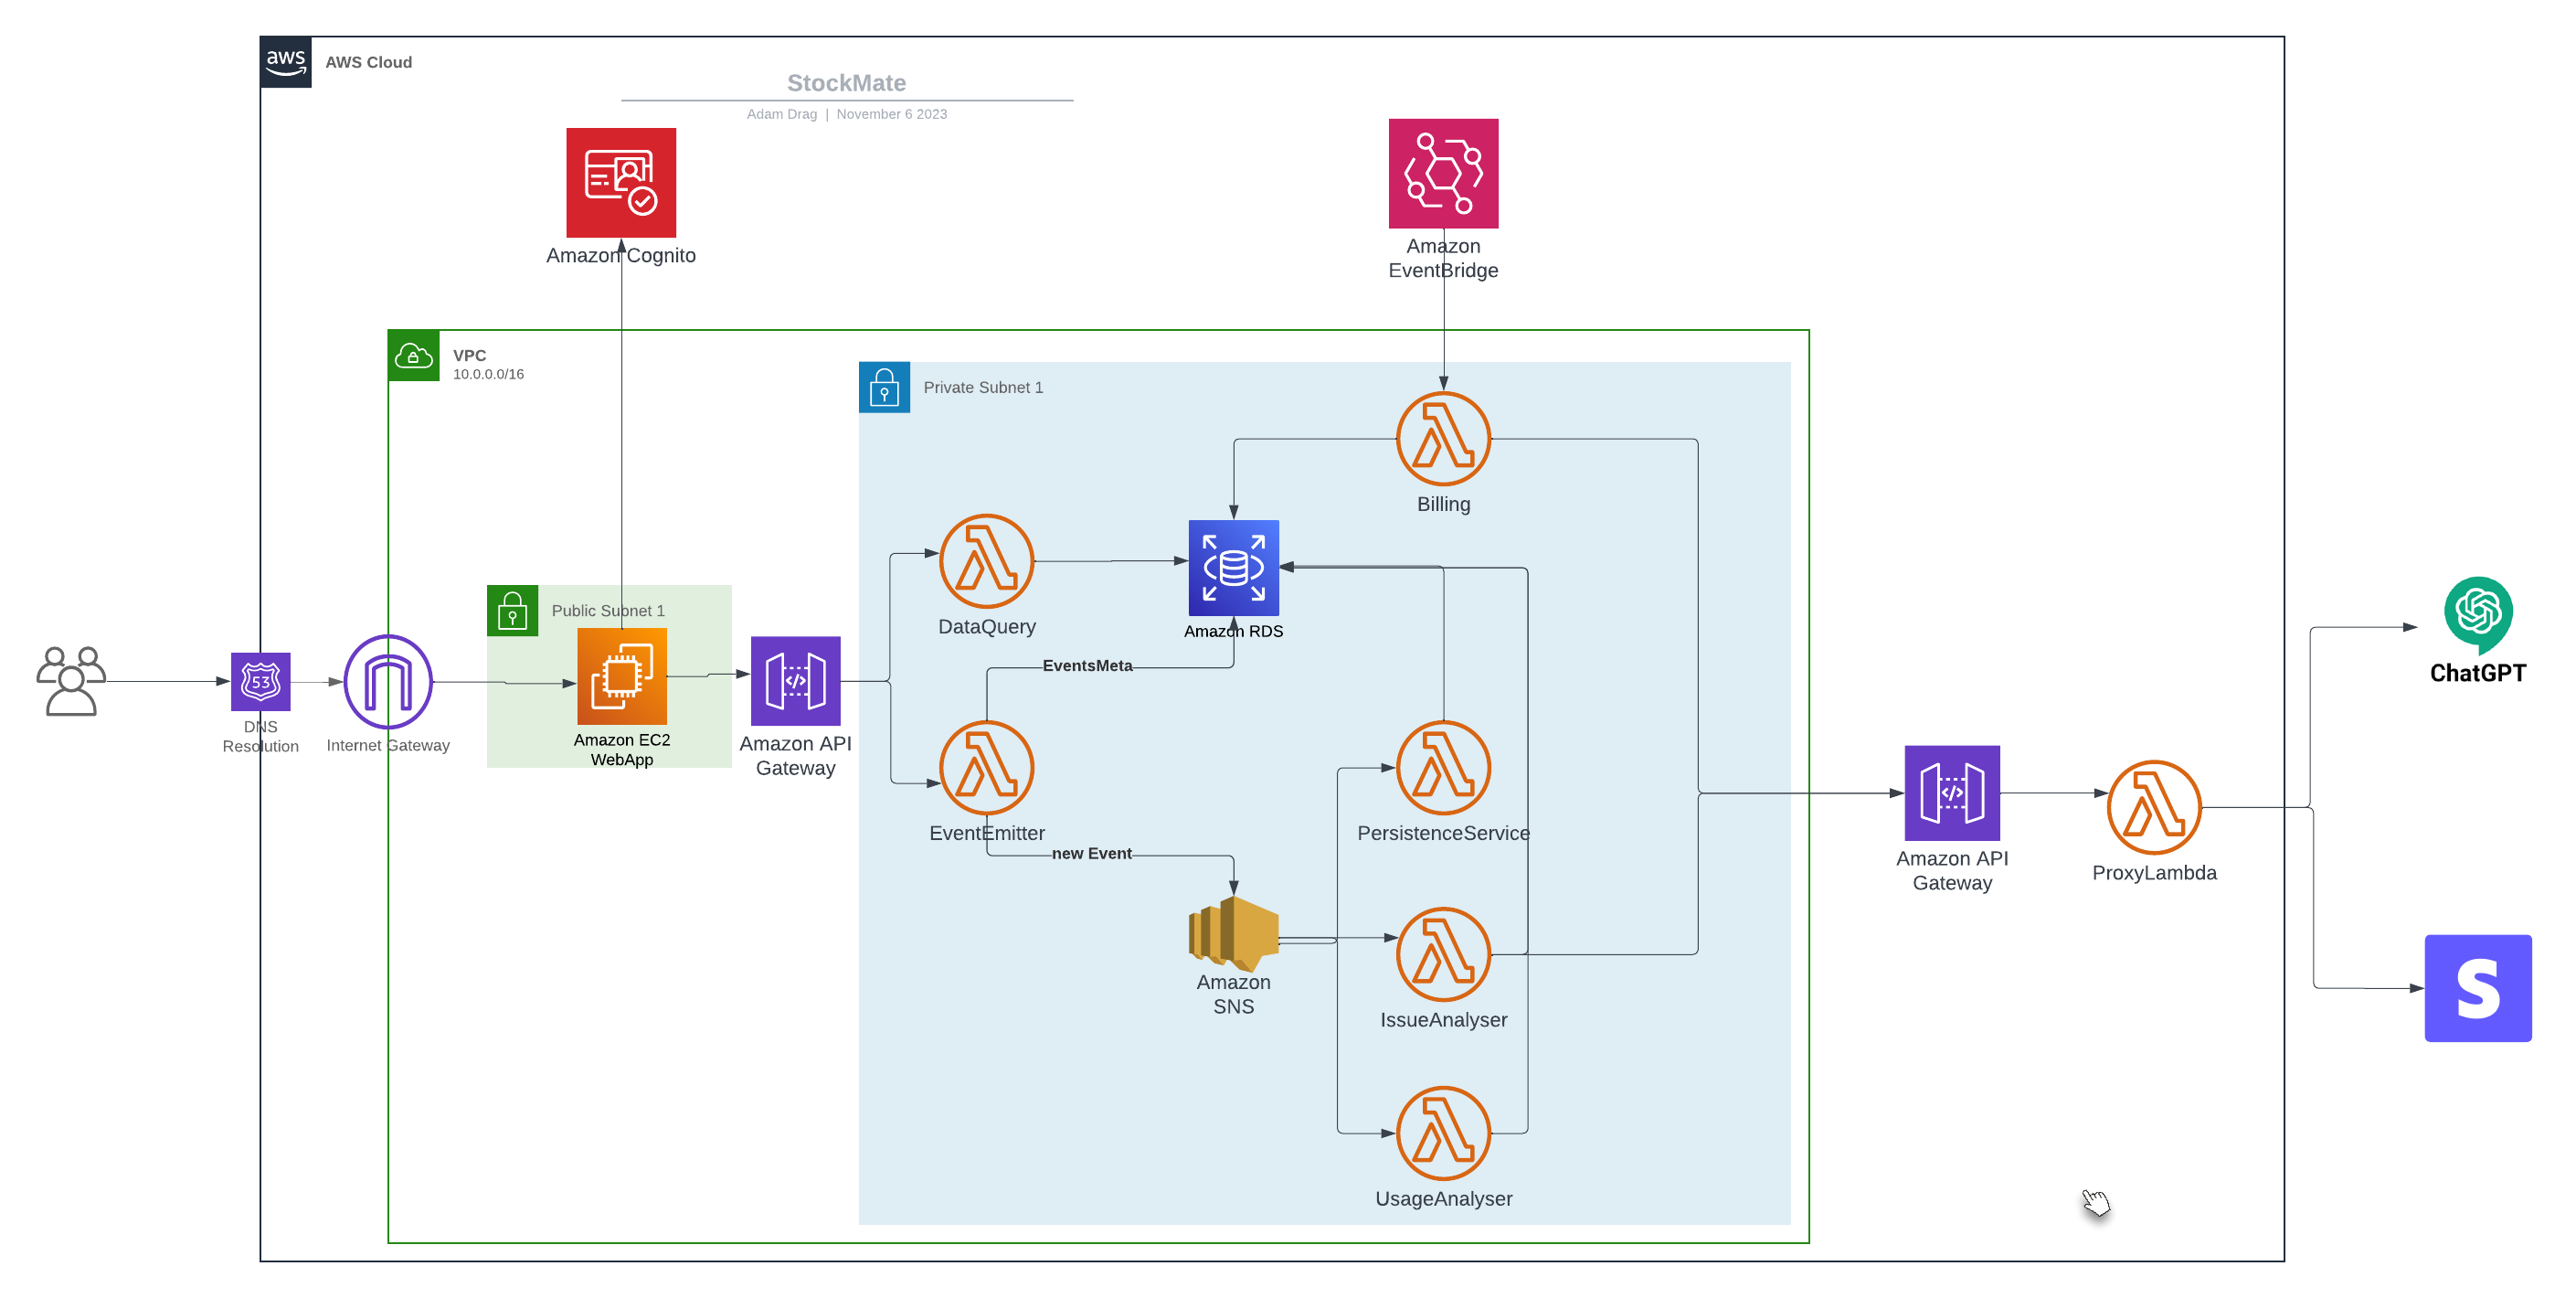Select the 'UsageAnalyser' caption text
Screen dimensions: 2576x1298
(x=1443, y=1198)
